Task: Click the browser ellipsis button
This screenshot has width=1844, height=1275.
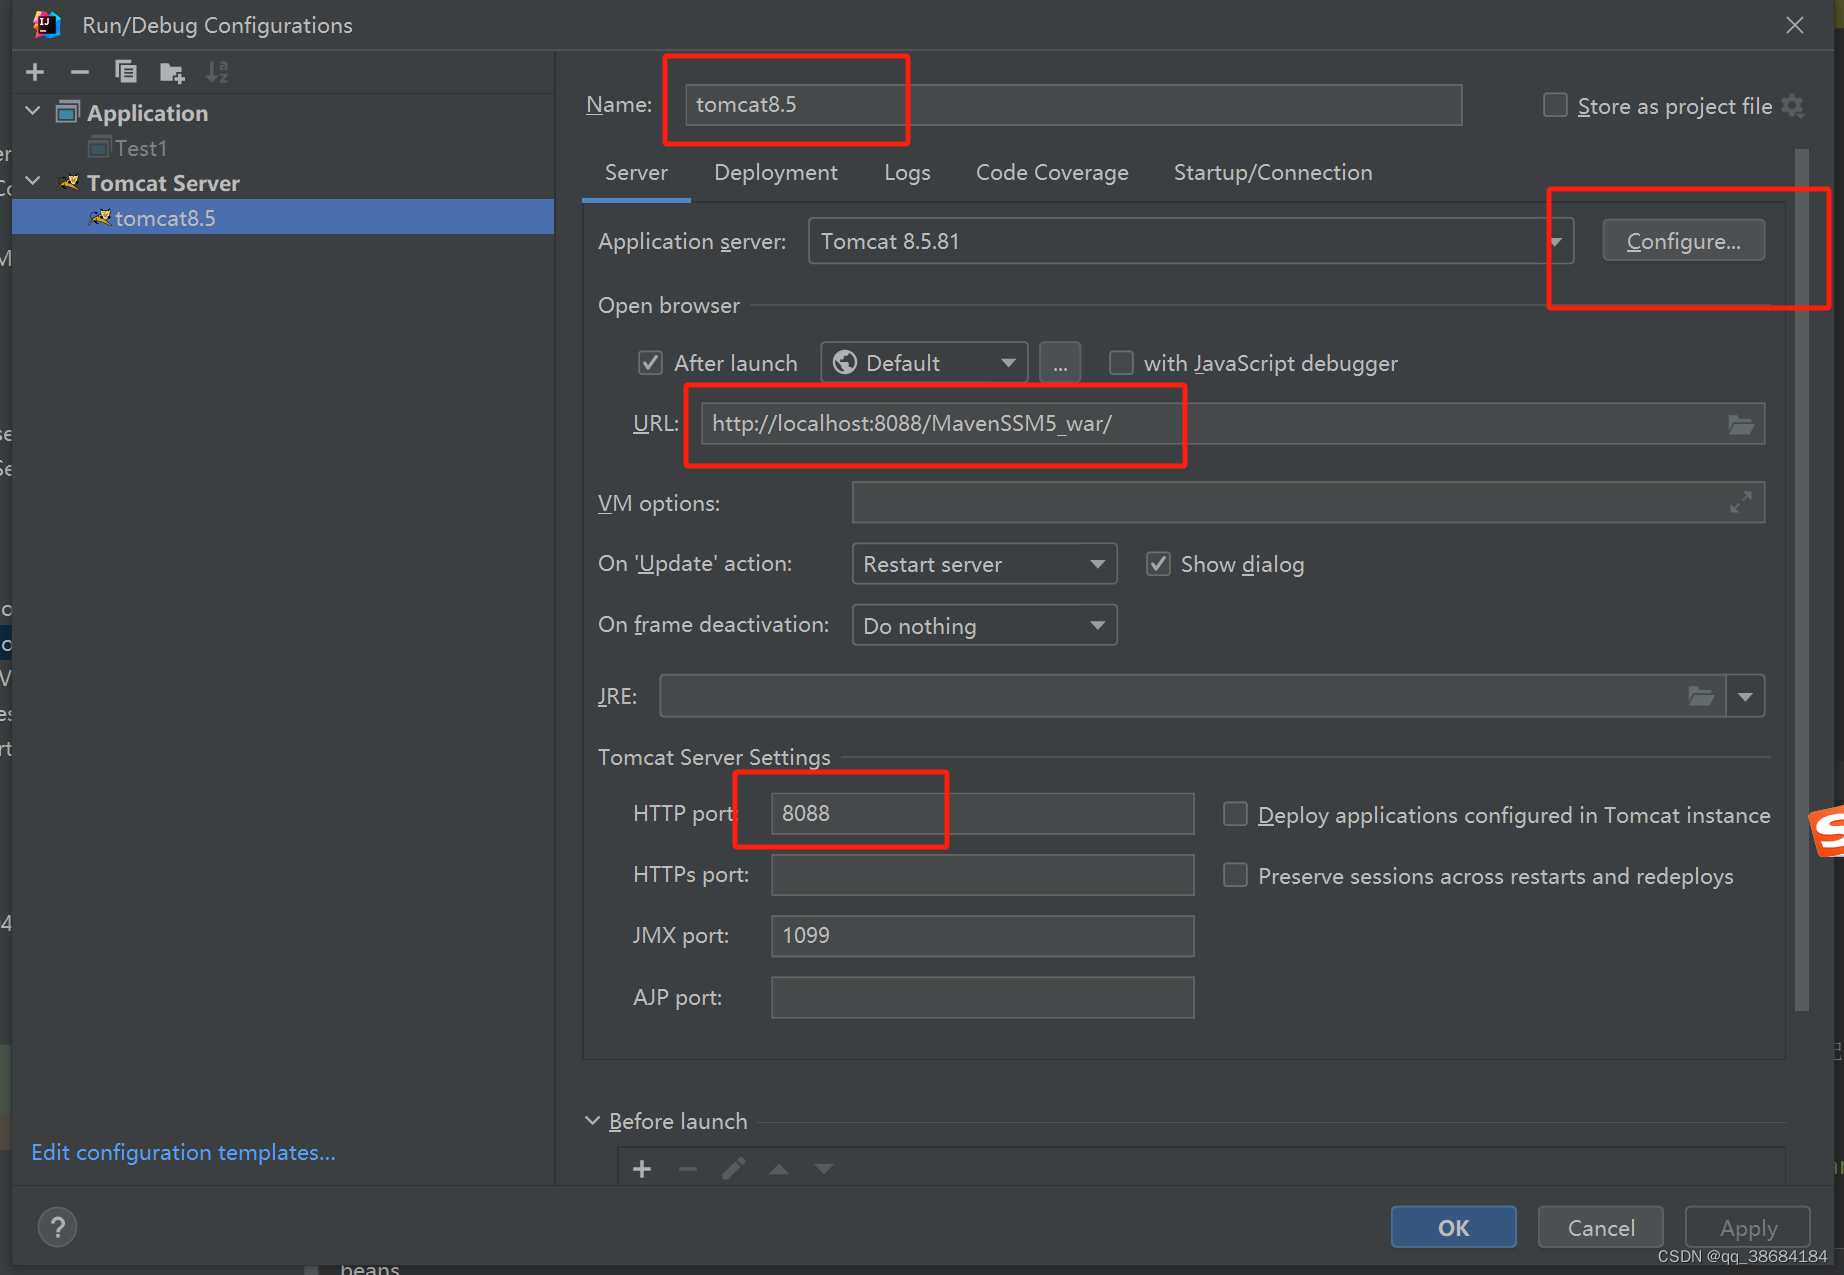Action: coord(1060,363)
